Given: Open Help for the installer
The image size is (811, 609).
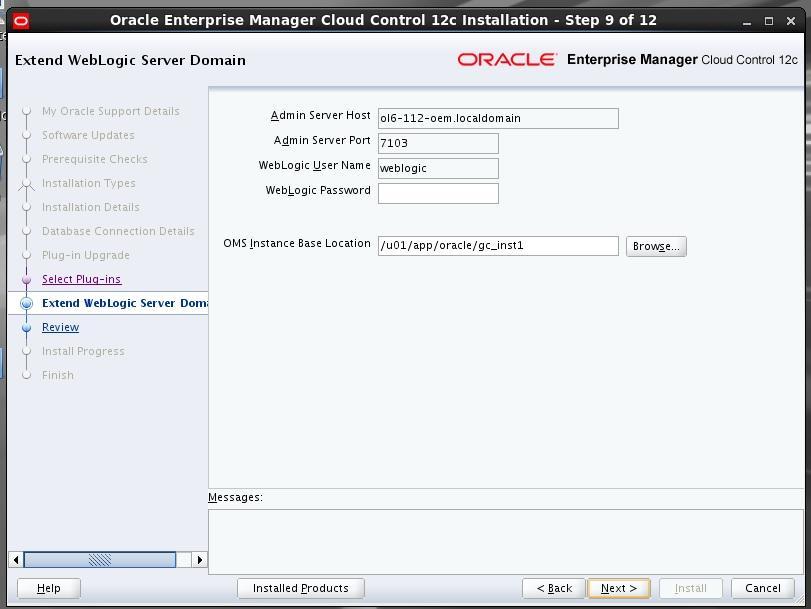Looking at the screenshot, I should click(49, 588).
